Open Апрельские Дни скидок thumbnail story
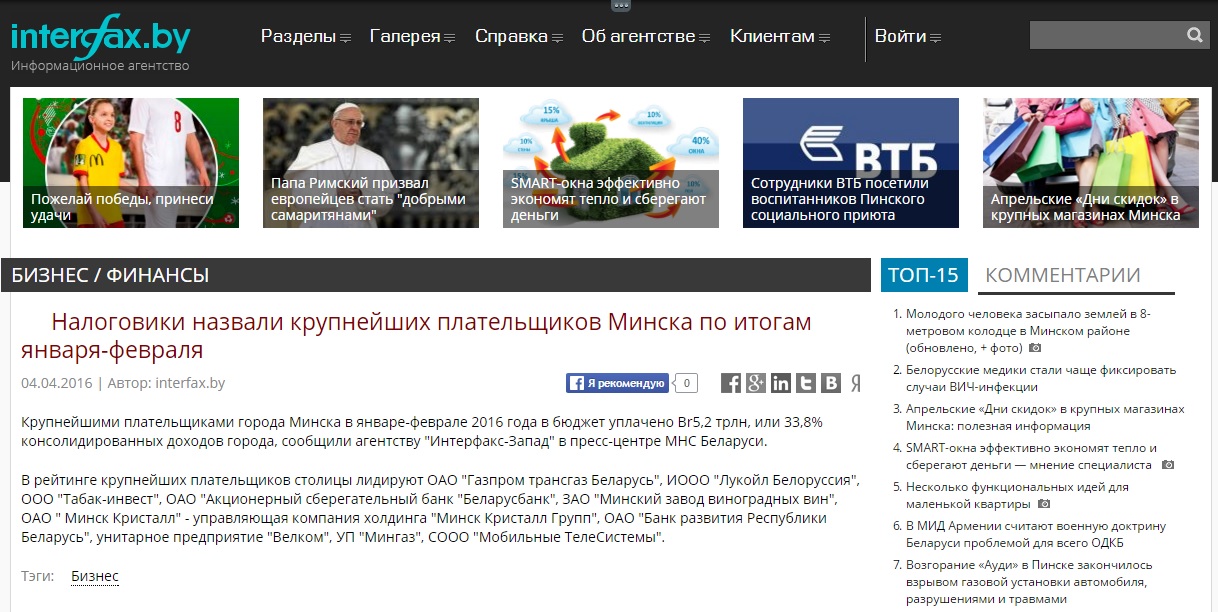Viewport: 1218px width, 612px height. [1091, 163]
